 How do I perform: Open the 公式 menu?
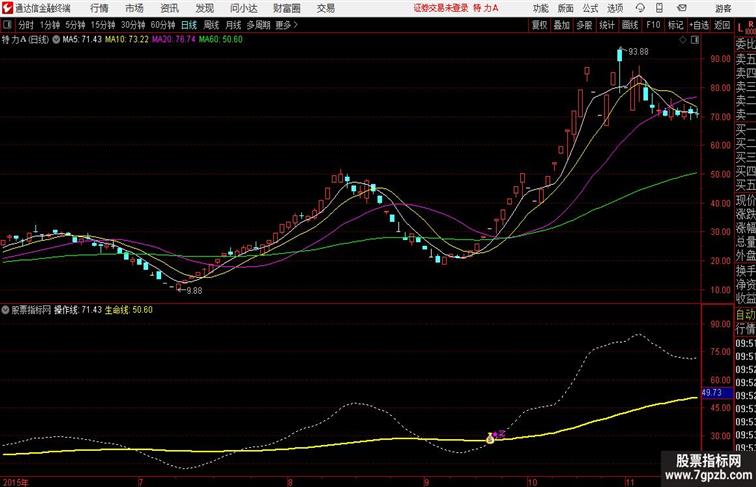click(x=590, y=8)
